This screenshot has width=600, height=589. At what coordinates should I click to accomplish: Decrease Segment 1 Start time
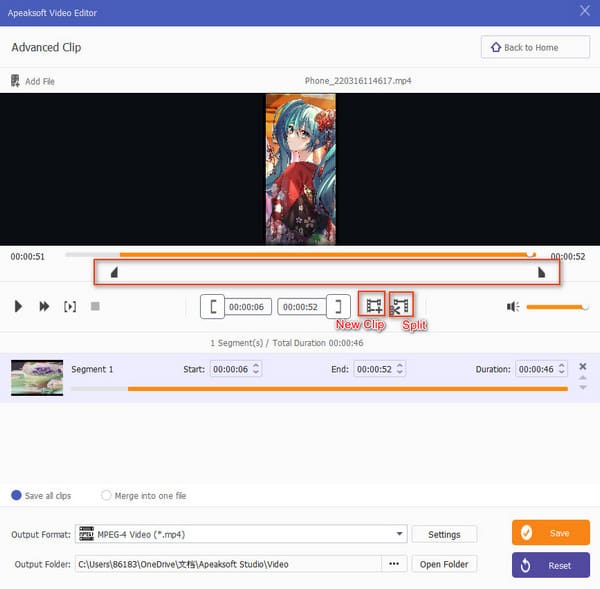256,373
